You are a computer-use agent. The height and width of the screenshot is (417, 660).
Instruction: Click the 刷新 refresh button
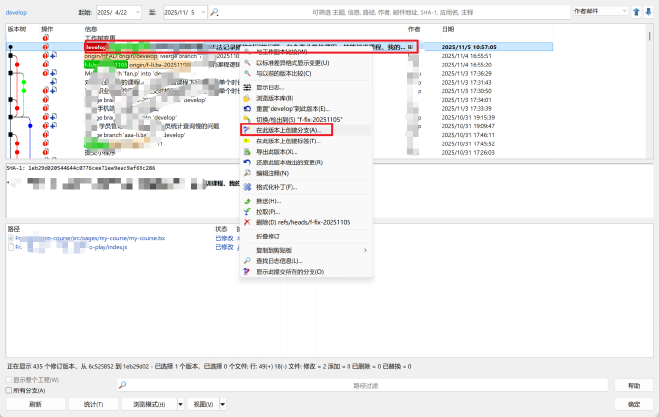click(35, 404)
